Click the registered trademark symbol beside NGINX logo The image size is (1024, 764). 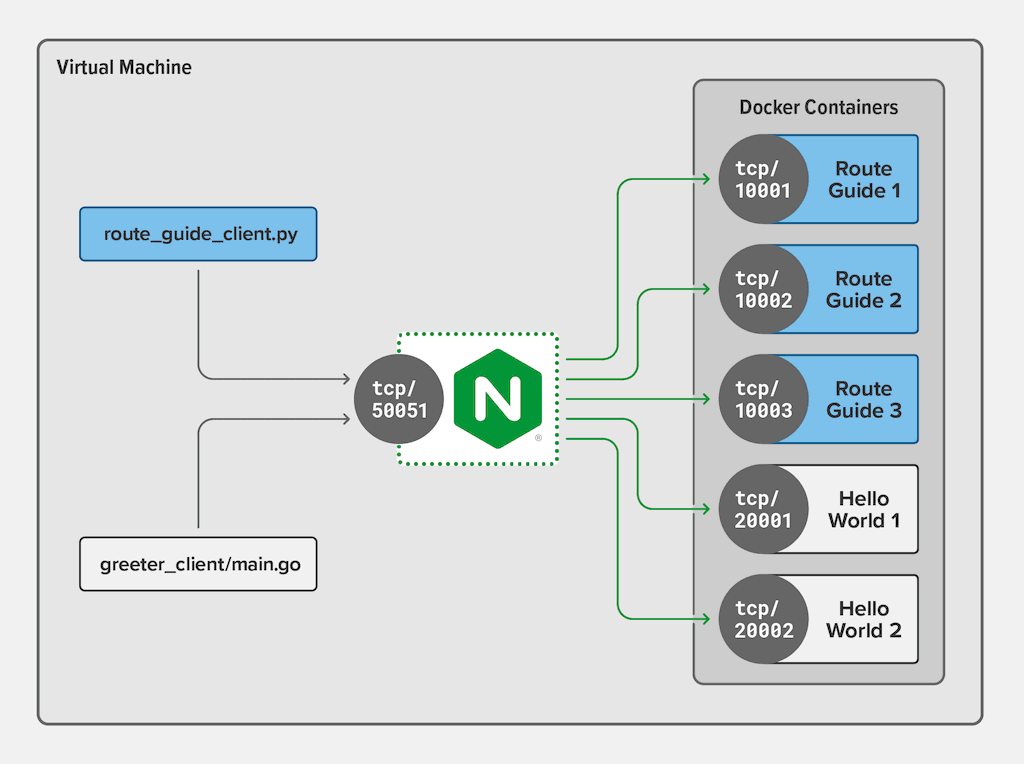pyautogui.click(x=539, y=439)
